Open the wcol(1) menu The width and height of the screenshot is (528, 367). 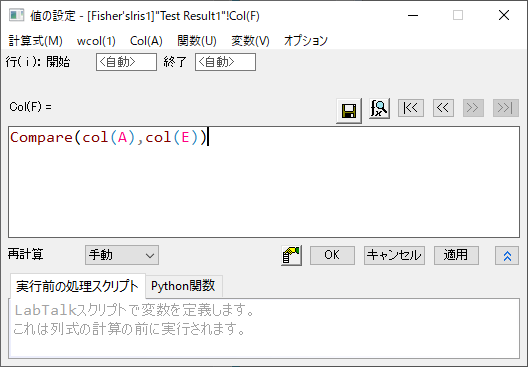pyautogui.click(x=96, y=41)
